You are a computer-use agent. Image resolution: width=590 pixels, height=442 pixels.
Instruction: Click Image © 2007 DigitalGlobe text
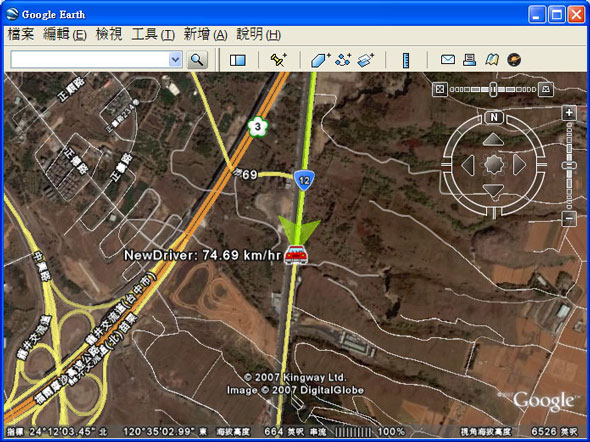[x=295, y=390]
